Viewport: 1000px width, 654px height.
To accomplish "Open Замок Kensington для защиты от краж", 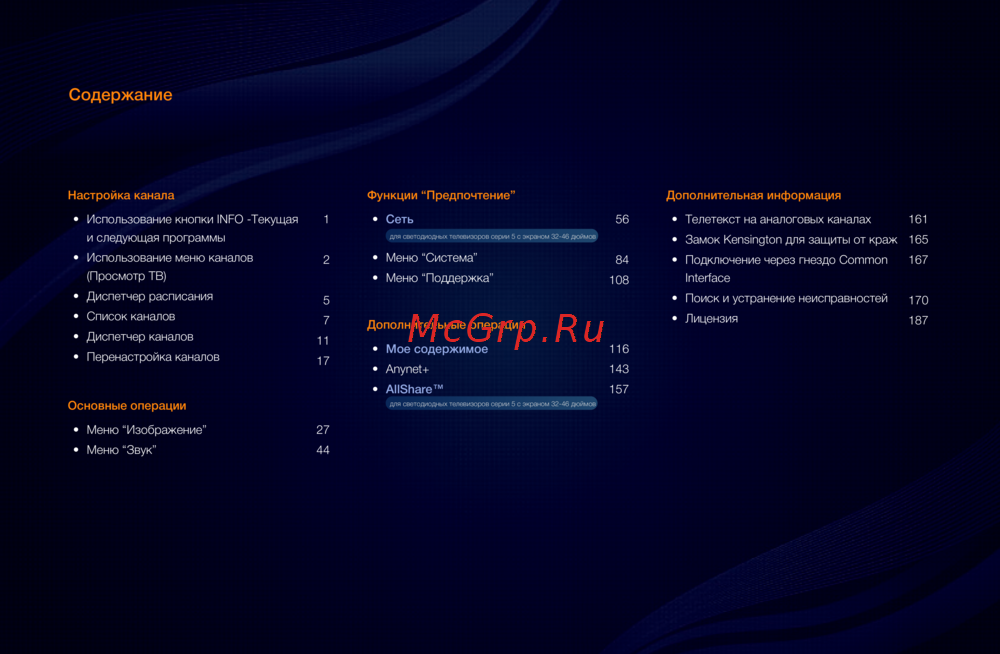I will click(790, 240).
